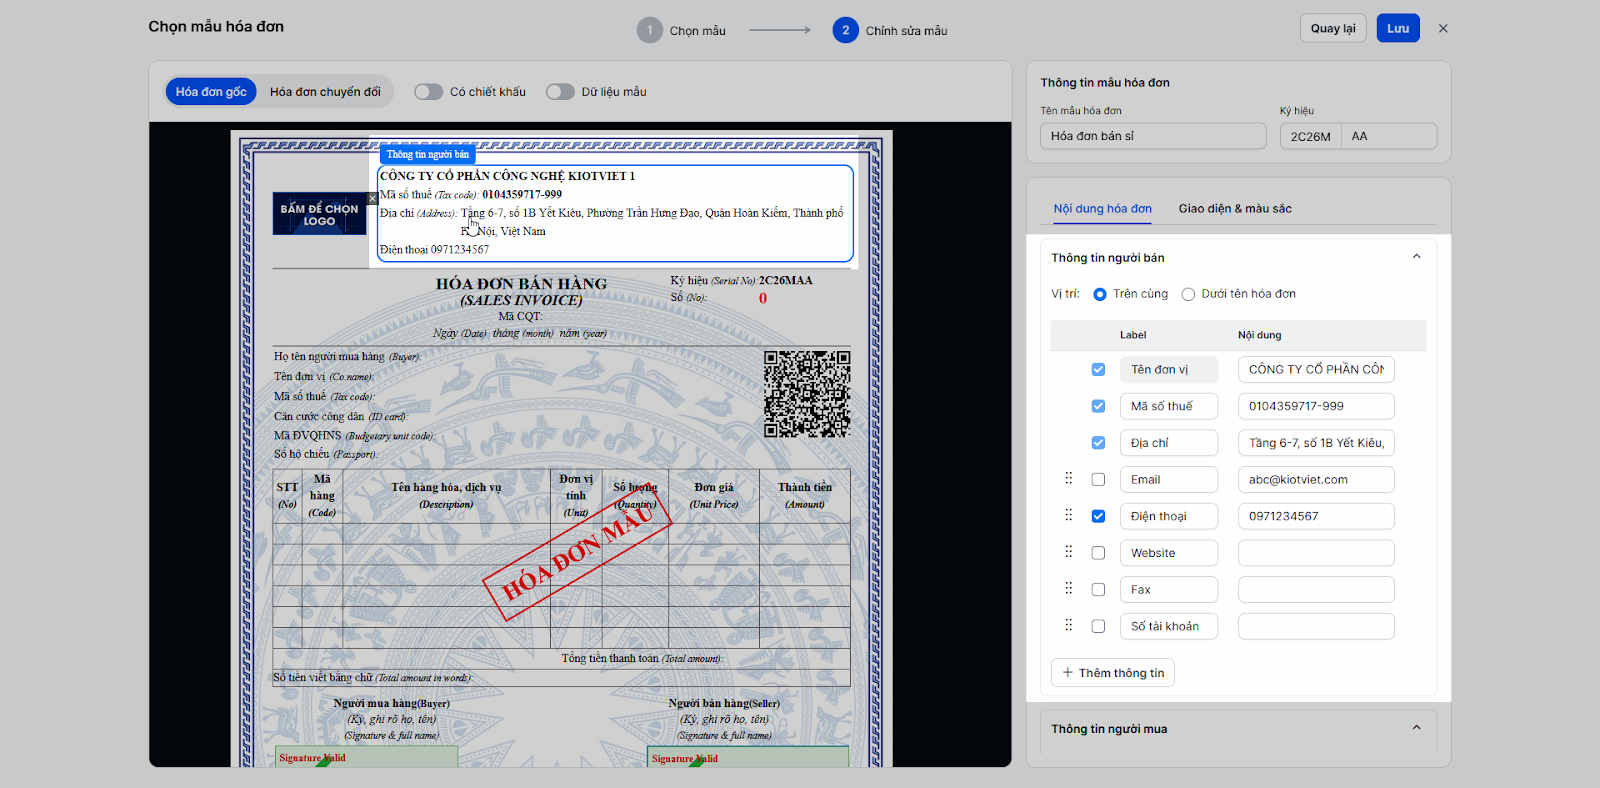Close the invoice template dialog
The width and height of the screenshot is (1600, 788).
tap(1443, 29)
